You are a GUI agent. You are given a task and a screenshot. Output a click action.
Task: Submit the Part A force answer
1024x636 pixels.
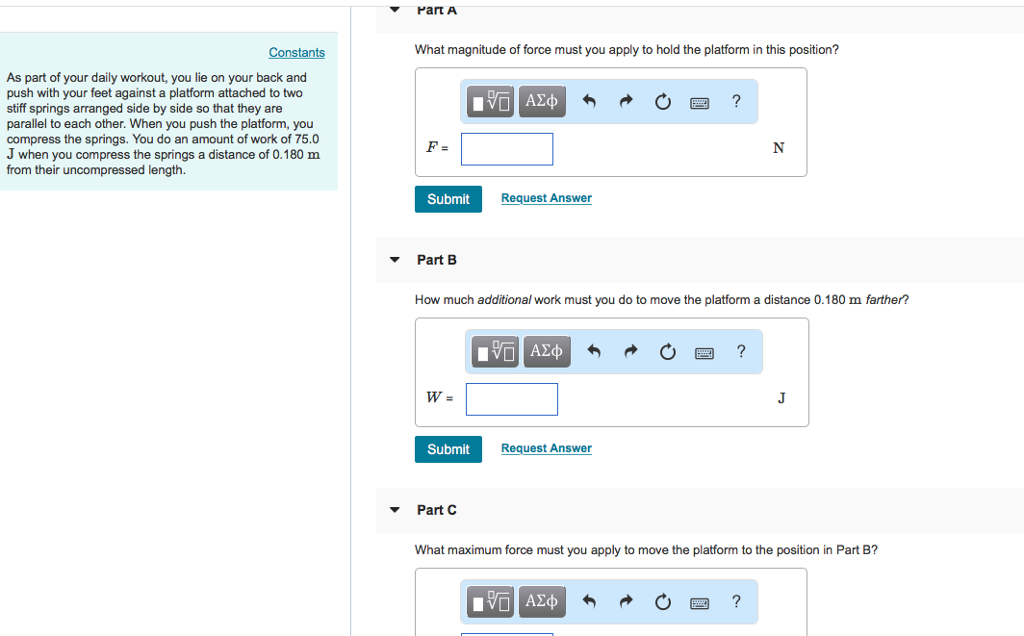[448, 199]
